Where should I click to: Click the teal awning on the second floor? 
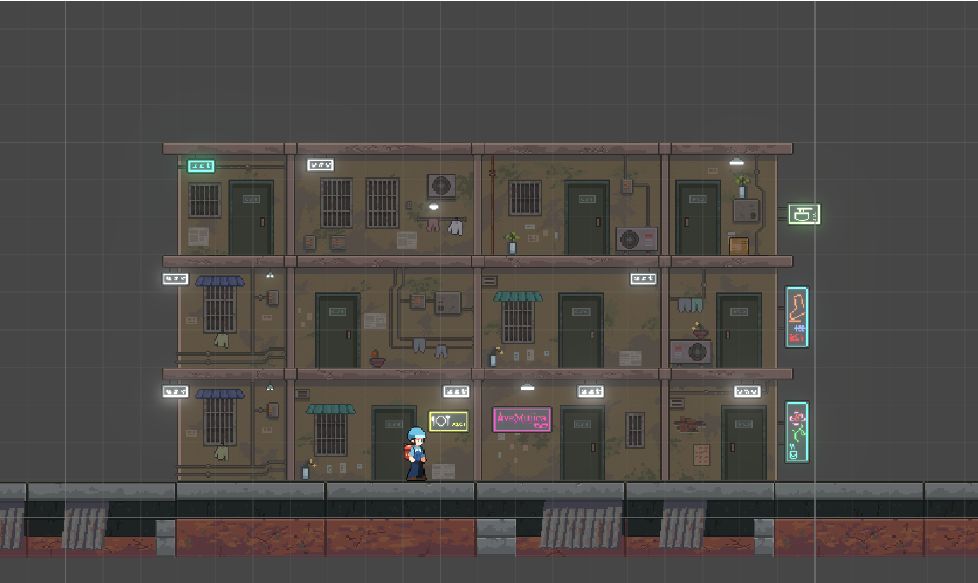click(x=518, y=296)
